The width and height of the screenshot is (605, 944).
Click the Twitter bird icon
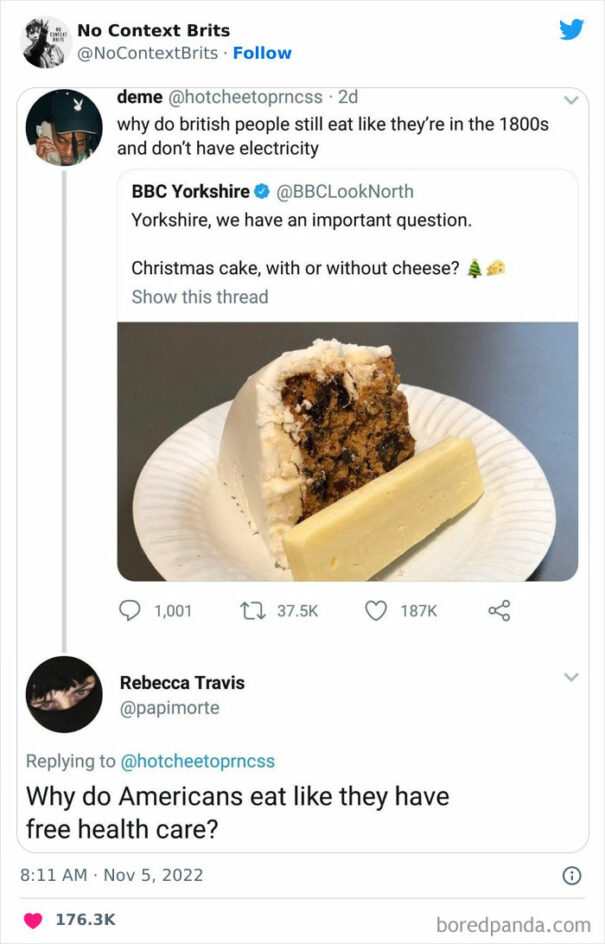[571, 30]
